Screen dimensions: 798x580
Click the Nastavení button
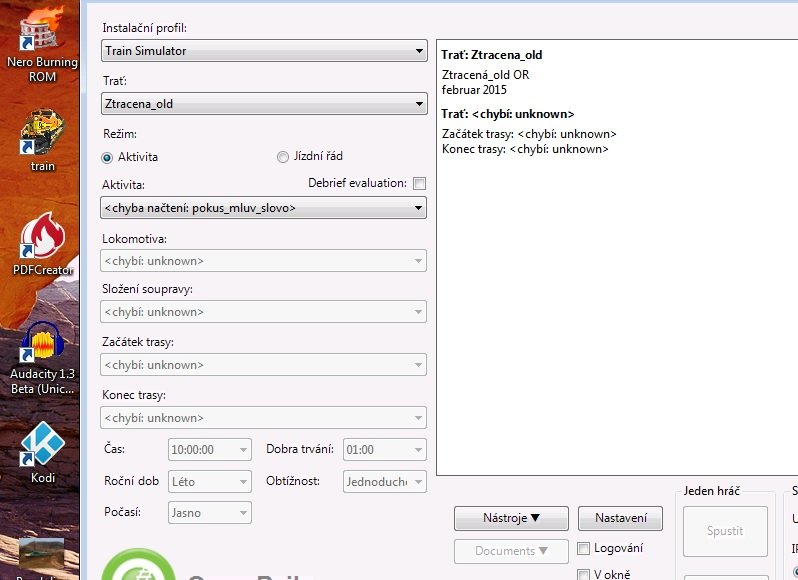pyautogui.click(x=620, y=518)
